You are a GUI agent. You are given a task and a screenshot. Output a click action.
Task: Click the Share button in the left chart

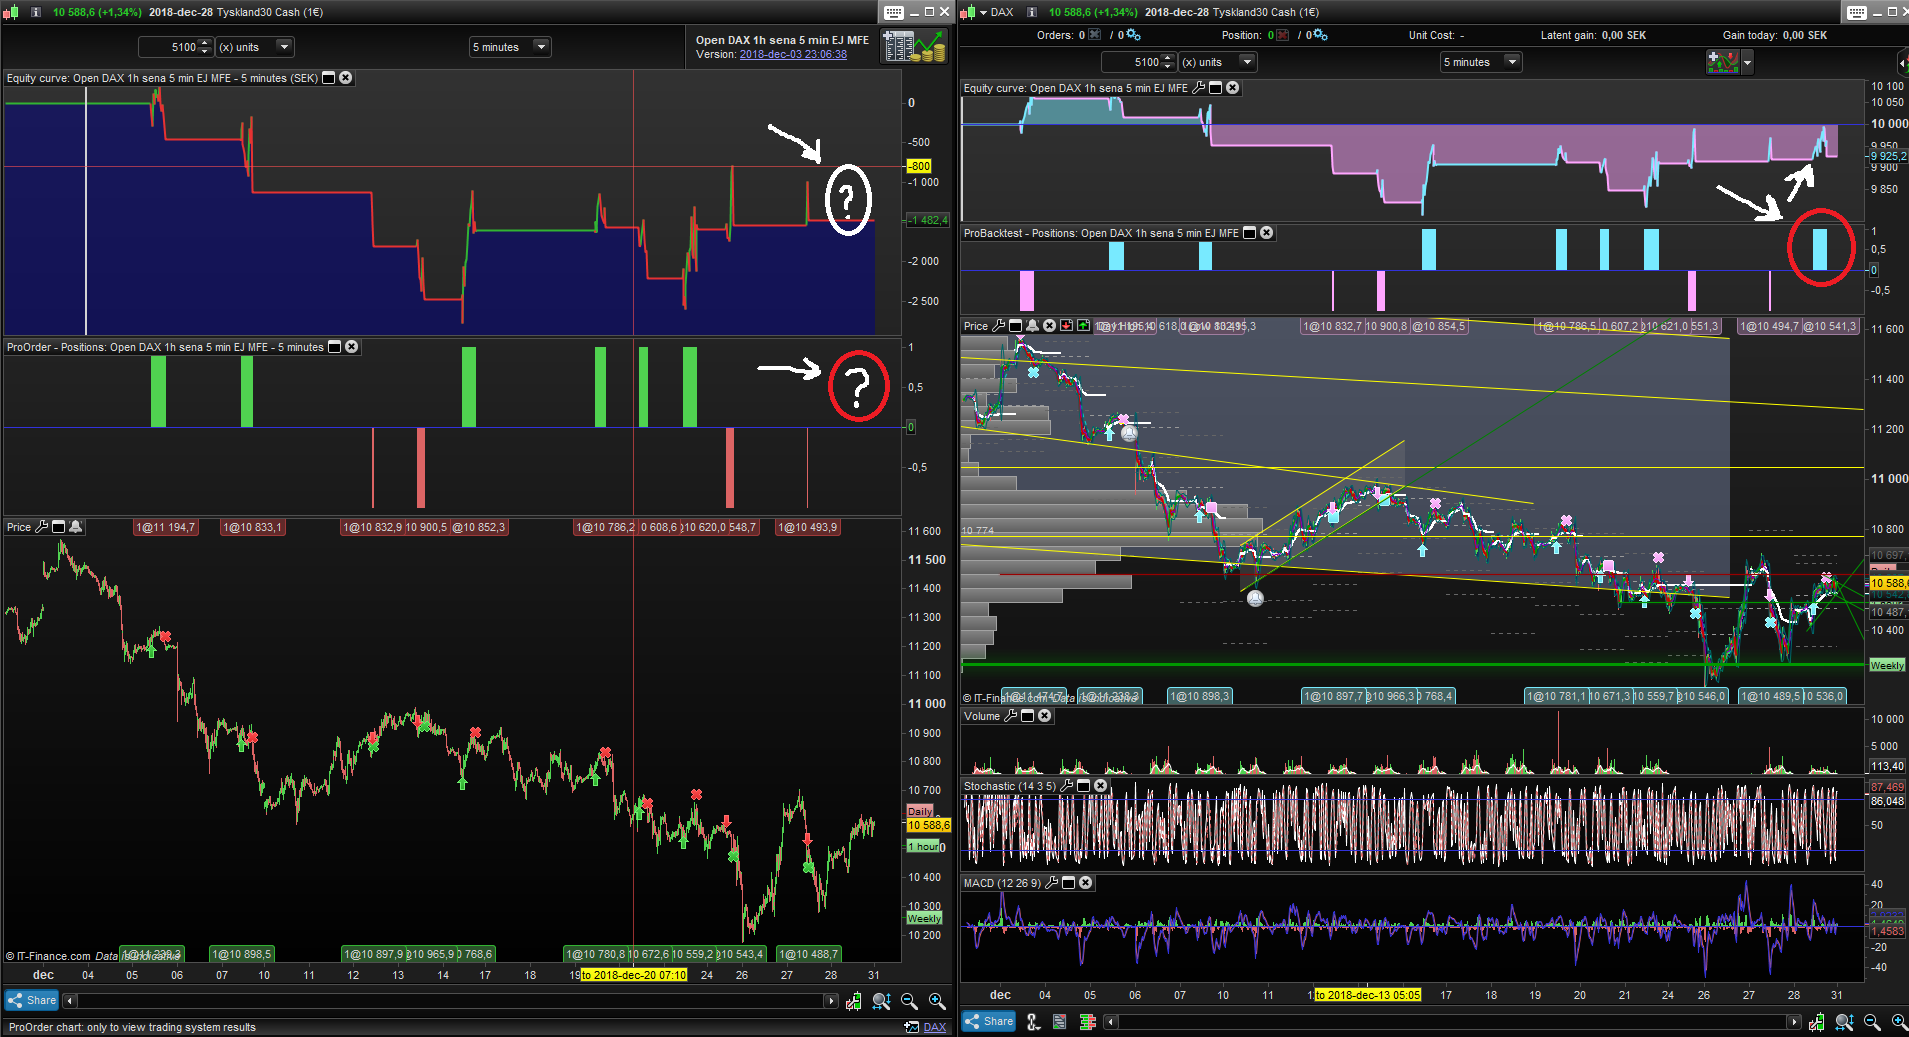point(32,1000)
